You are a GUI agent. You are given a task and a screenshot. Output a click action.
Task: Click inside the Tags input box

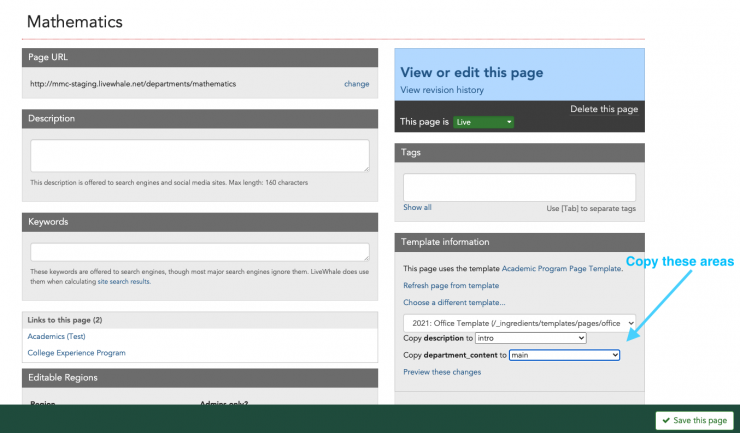519,187
